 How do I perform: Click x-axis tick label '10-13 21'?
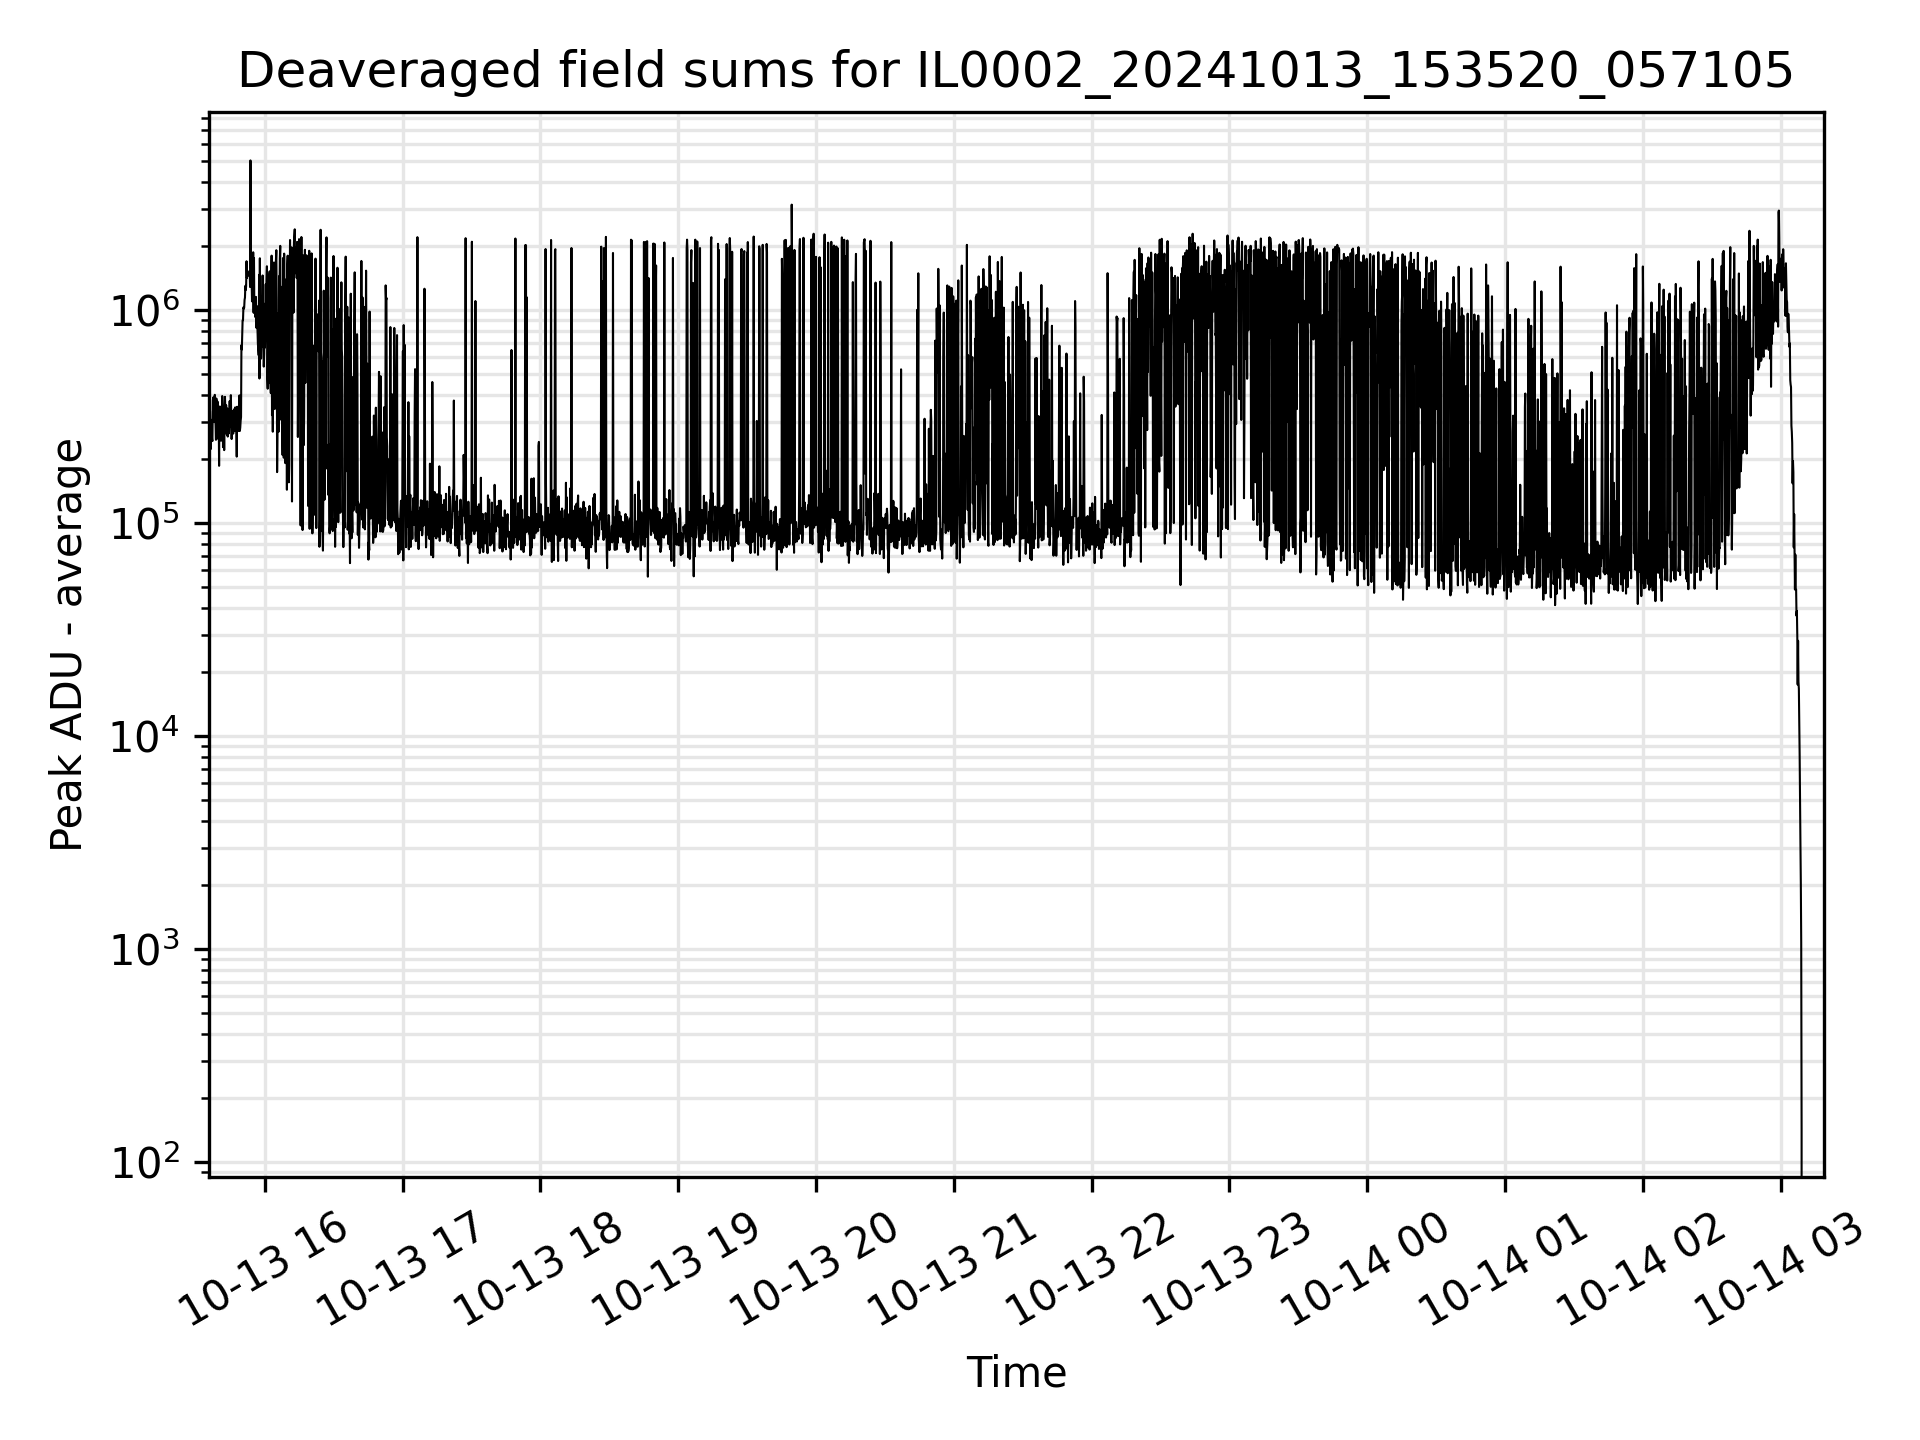(953, 1270)
